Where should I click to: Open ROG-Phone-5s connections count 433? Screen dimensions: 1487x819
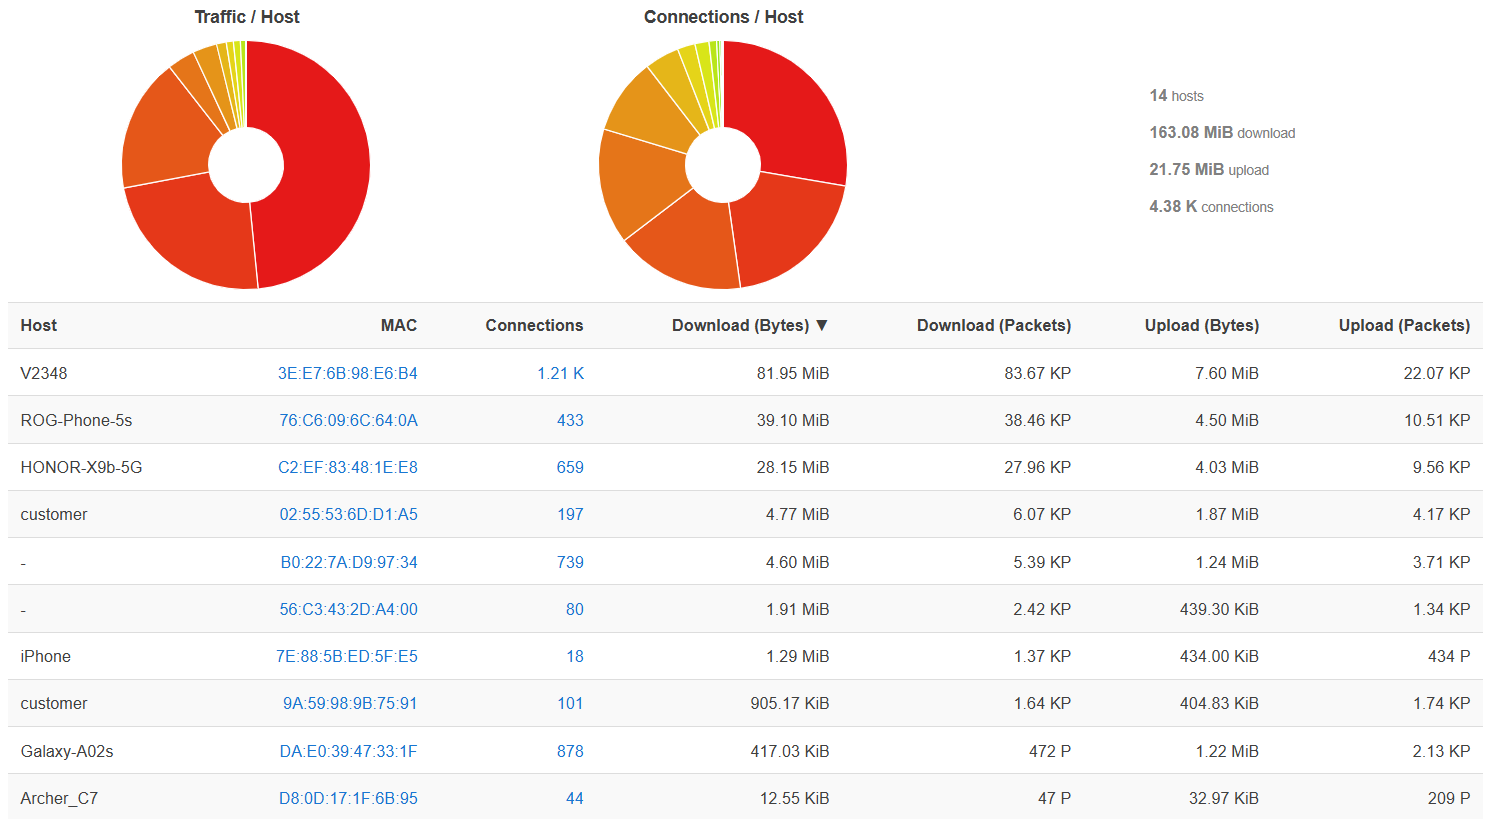tap(570, 420)
